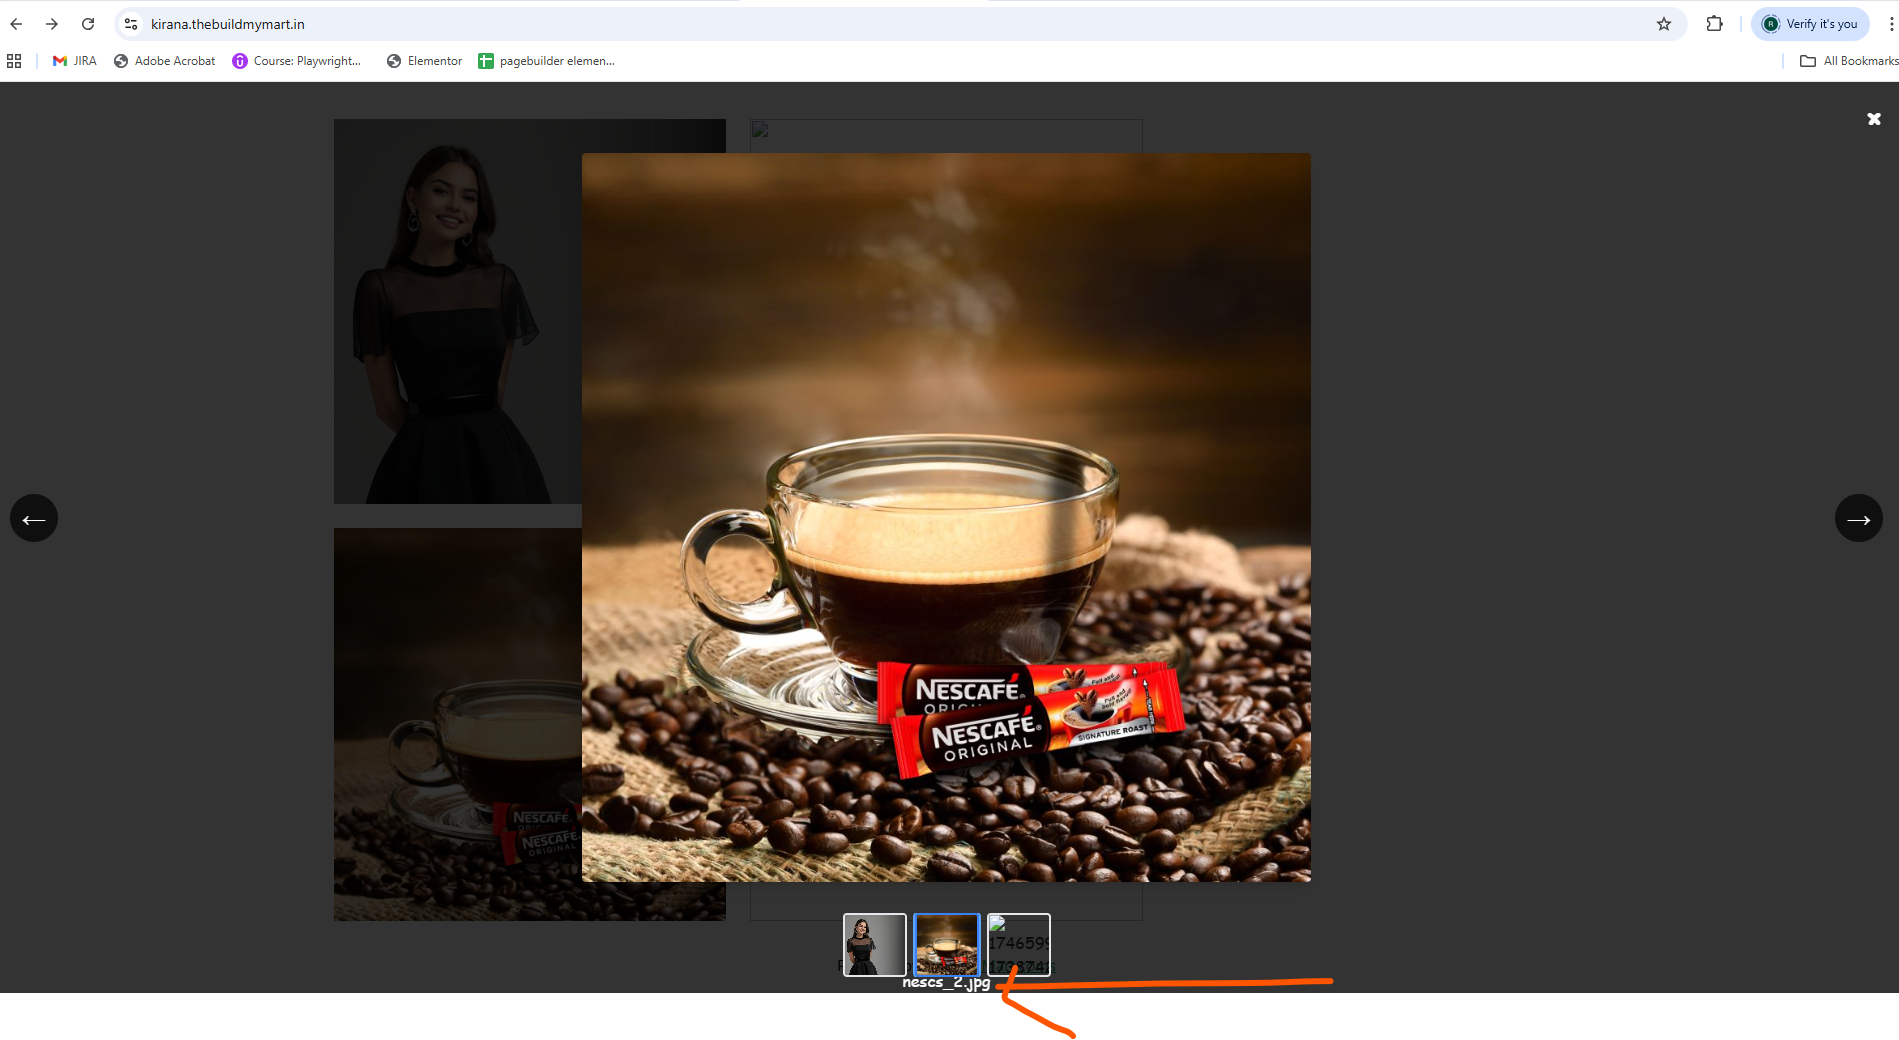View site information icon in address bar

click(131, 24)
